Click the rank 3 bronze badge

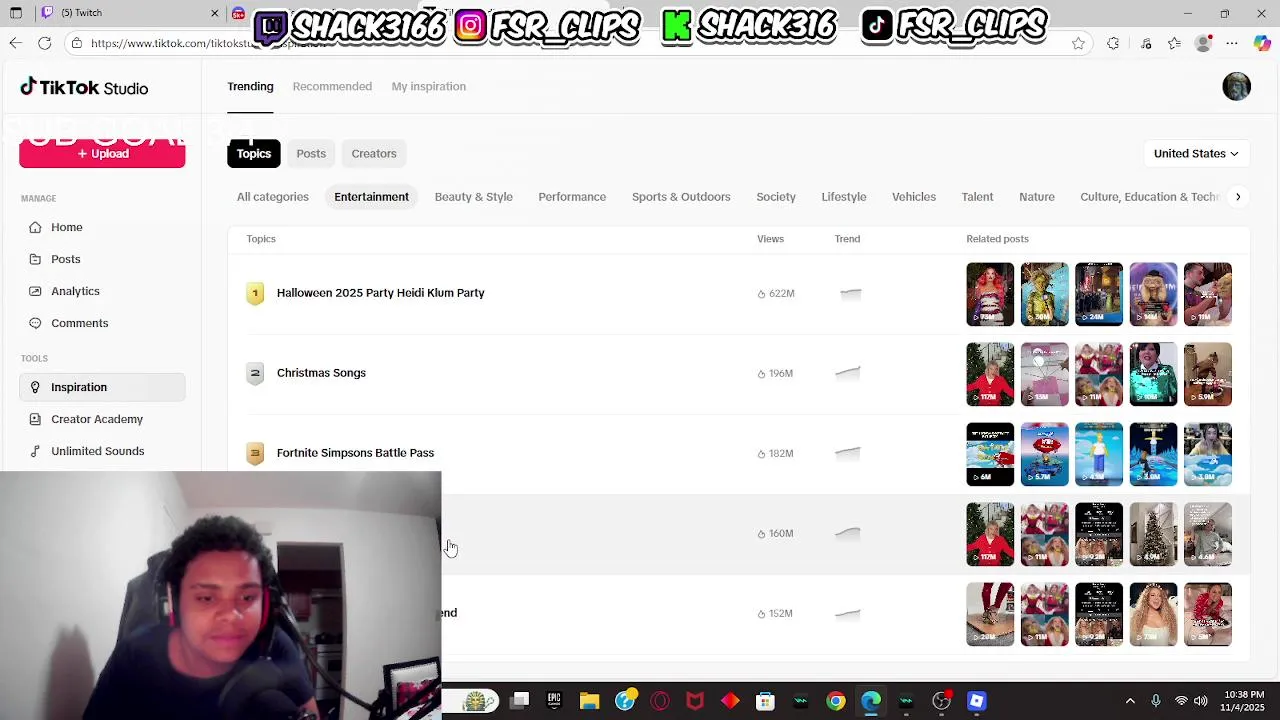point(255,453)
